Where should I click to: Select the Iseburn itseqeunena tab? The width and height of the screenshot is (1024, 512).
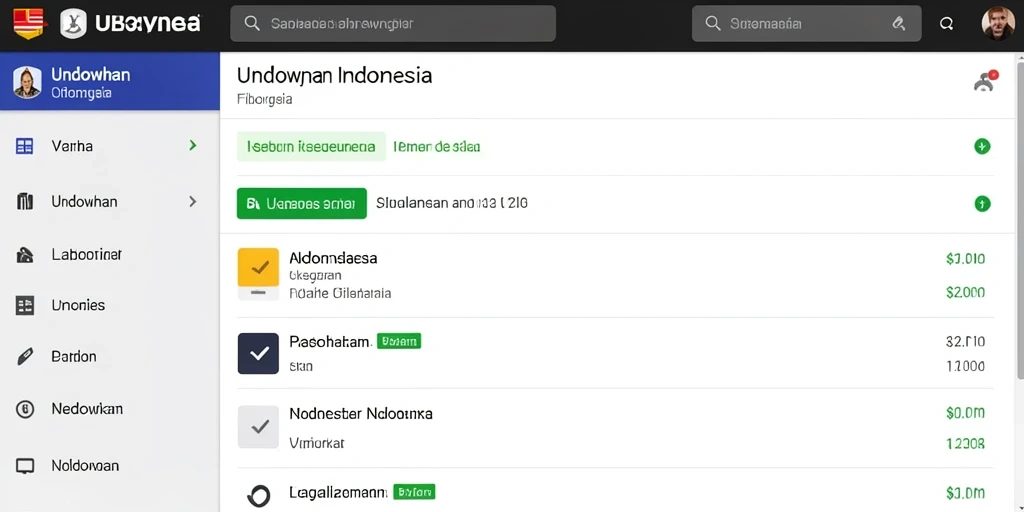click(x=311, y=146)
